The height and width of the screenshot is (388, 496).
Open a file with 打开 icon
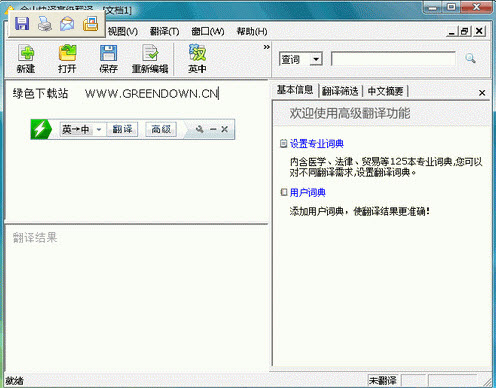67,59
